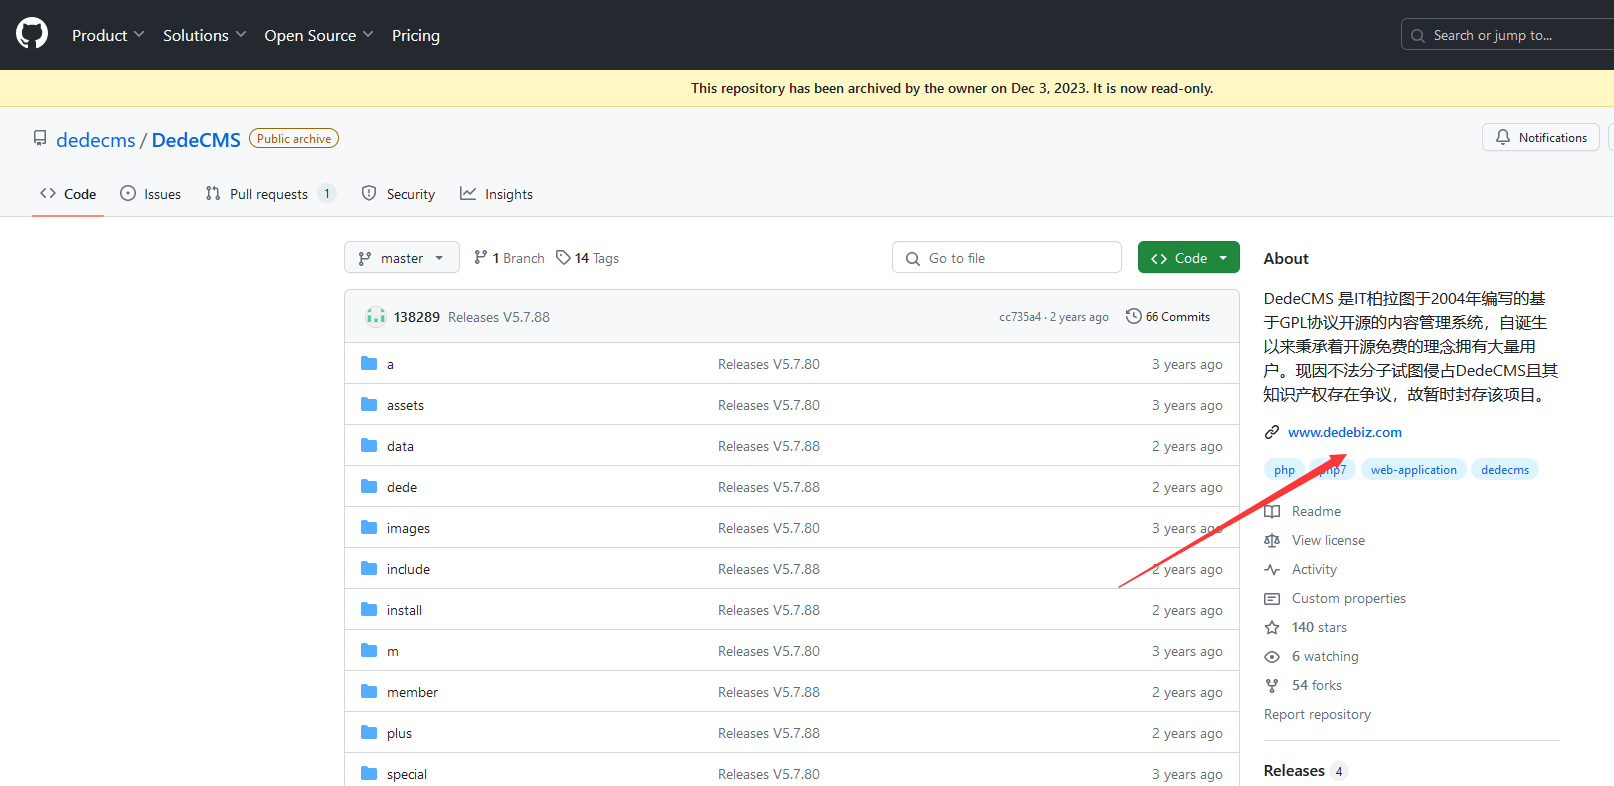Open the special folder
1614x786 pixels.
tap(407, 775)
